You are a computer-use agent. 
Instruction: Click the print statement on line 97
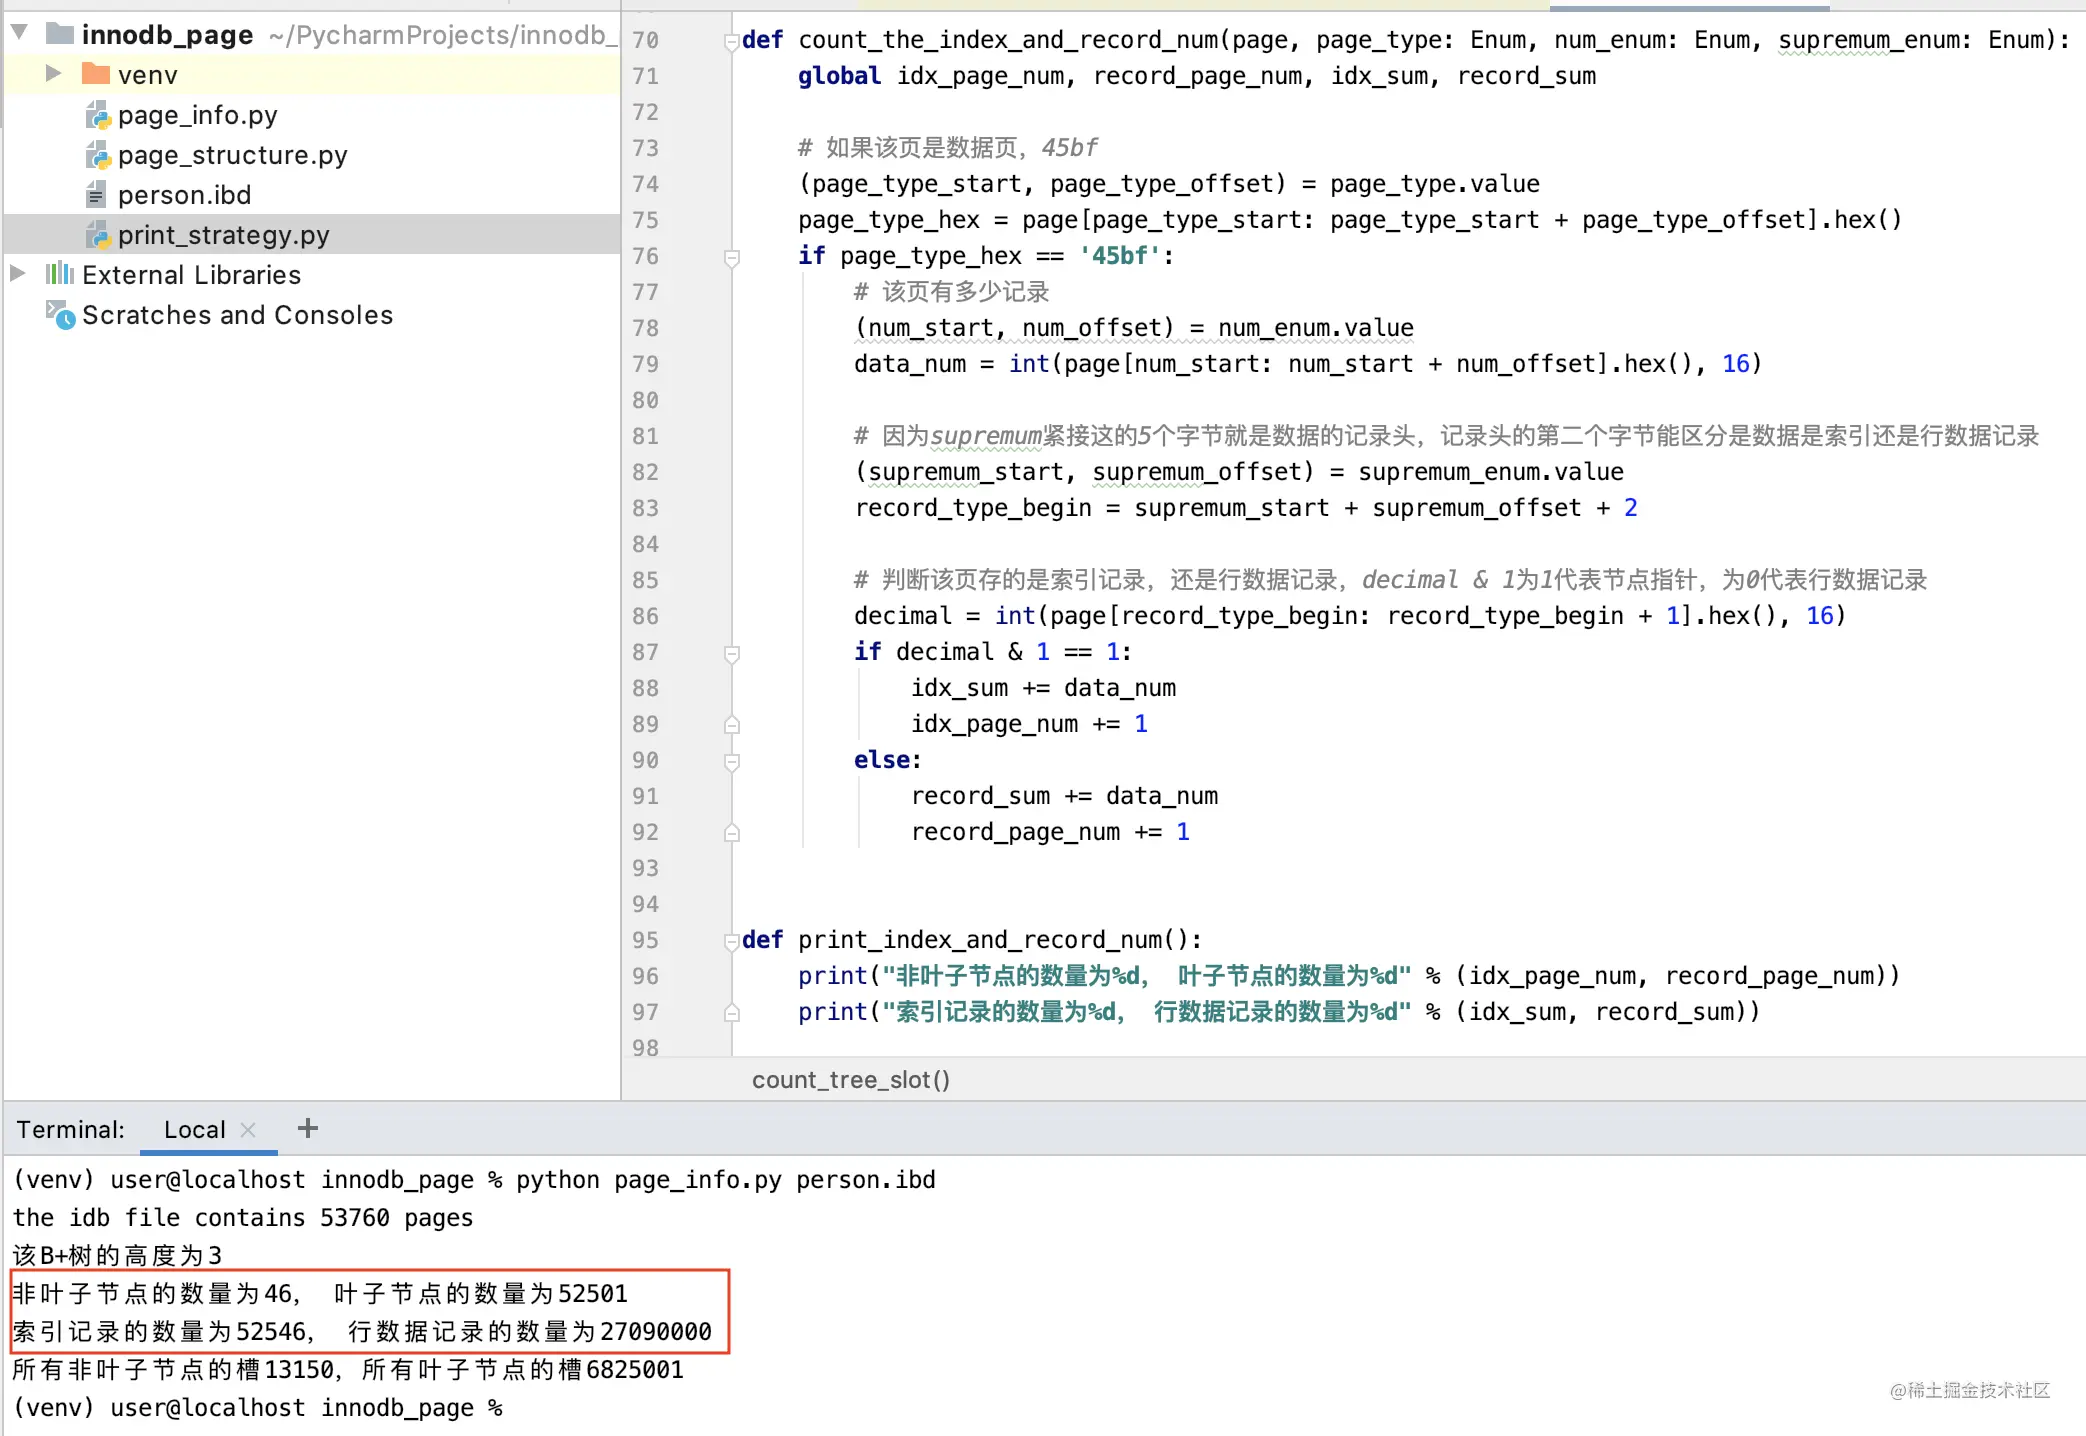coord(1278,1012)
